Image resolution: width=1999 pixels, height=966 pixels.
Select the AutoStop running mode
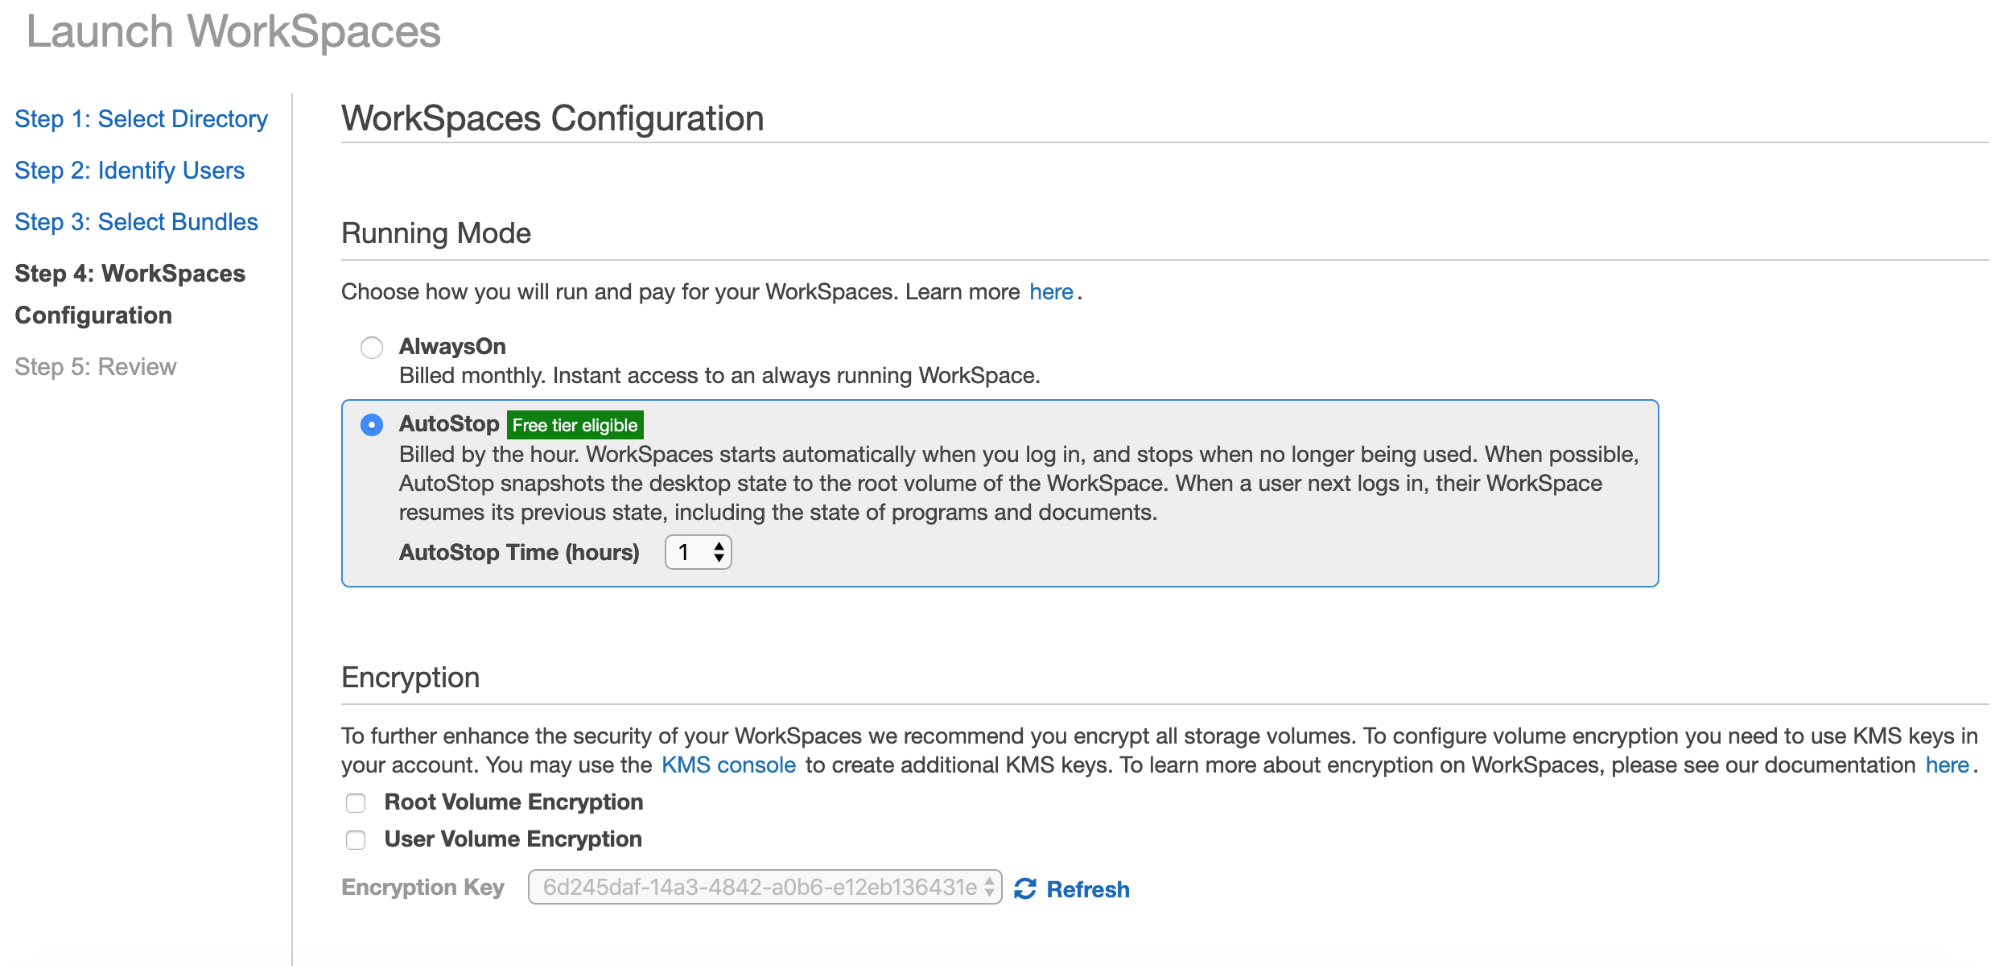(x=372, y=425)
